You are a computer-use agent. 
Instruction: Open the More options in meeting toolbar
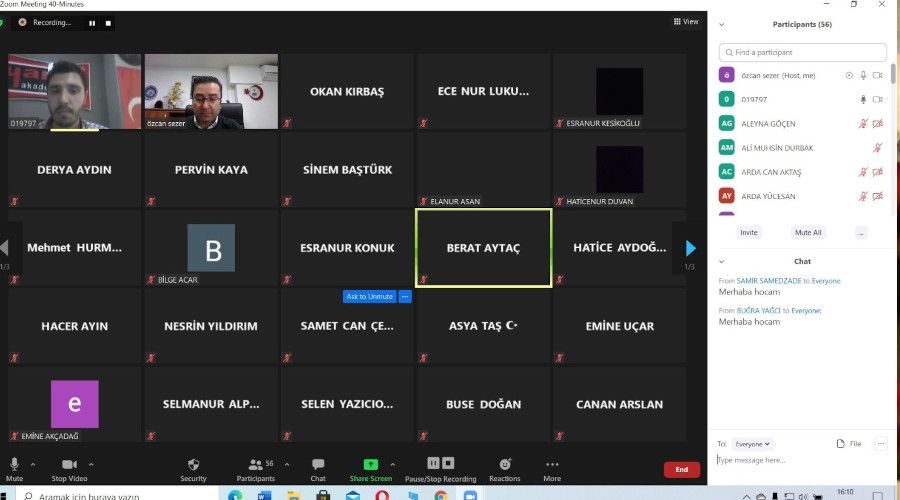point(552,465)
